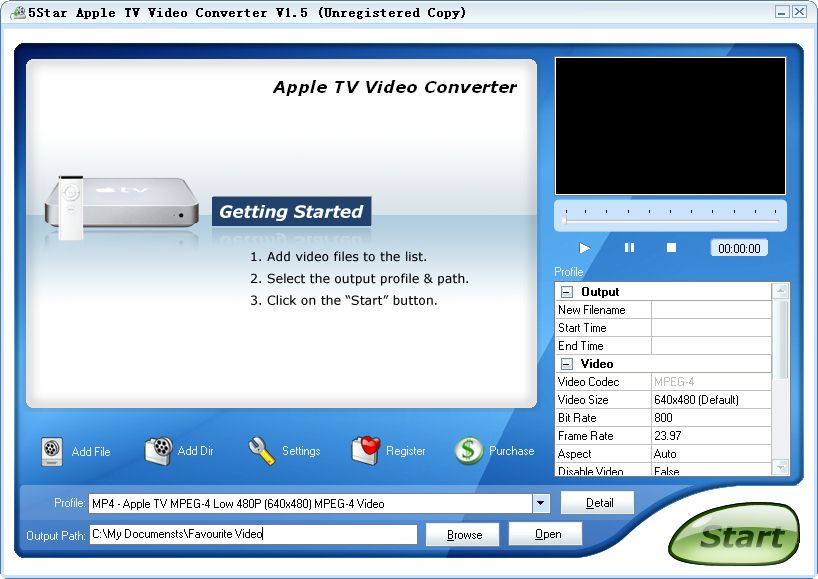Click the Register label
The height and width of the screenshot is (579, 818).
[x=405, y=451]
